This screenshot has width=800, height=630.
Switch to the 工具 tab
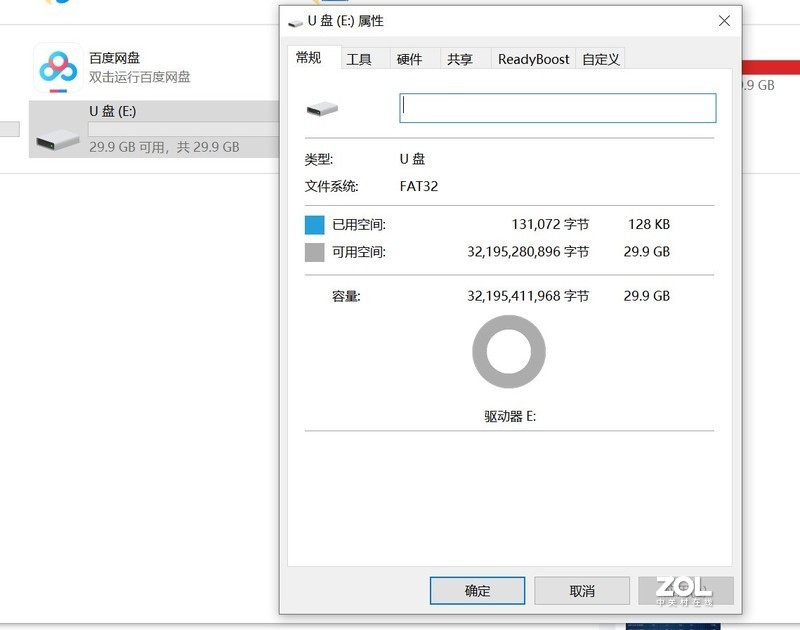pyautogui.click(x=359, y=59)
